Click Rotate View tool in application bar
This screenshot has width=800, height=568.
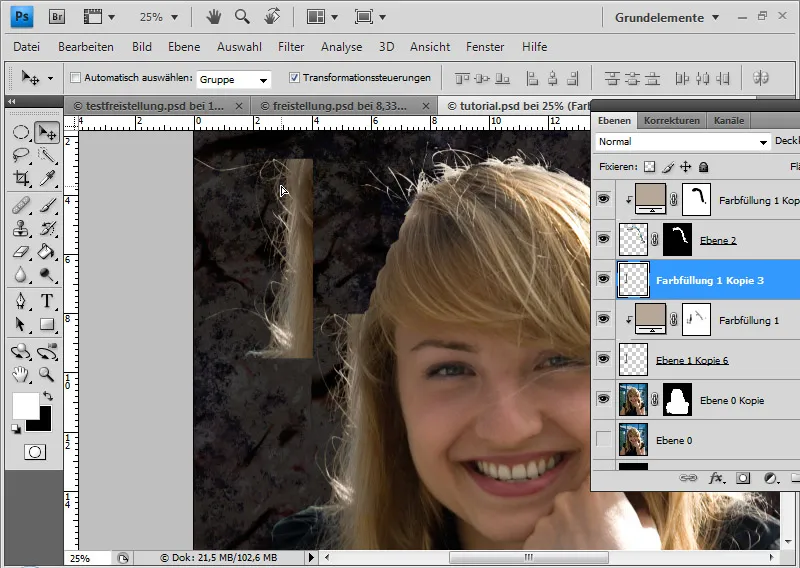272,17
